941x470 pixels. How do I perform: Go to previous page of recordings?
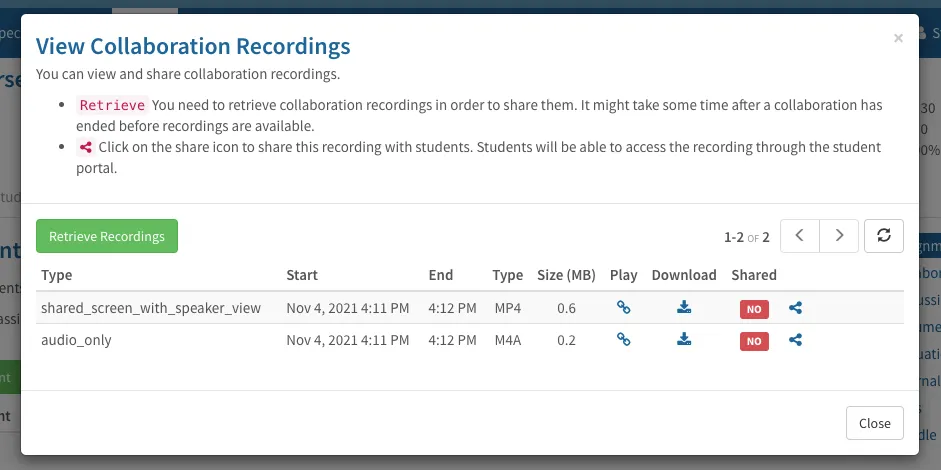799,236
